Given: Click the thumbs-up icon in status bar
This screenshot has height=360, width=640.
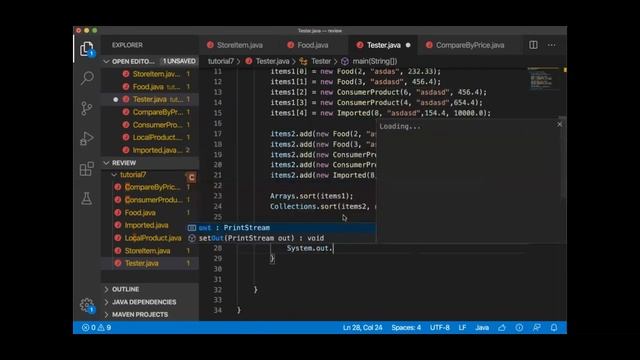Looking at the screenshot, I should [502, 327].
